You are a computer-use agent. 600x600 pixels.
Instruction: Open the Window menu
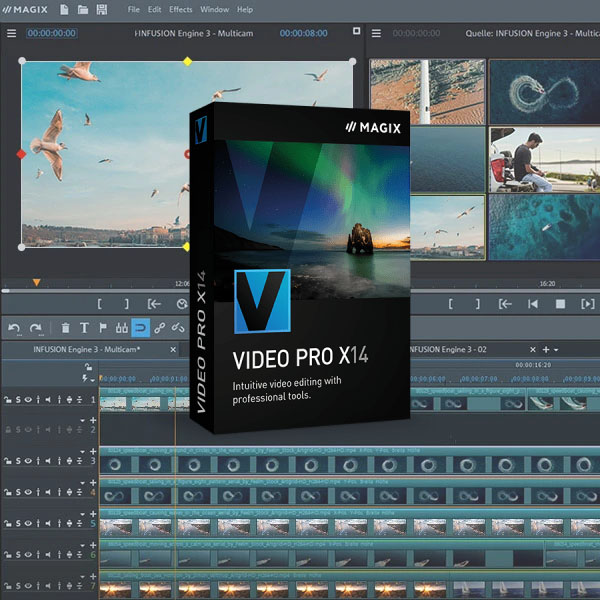(x=215, y=10)
